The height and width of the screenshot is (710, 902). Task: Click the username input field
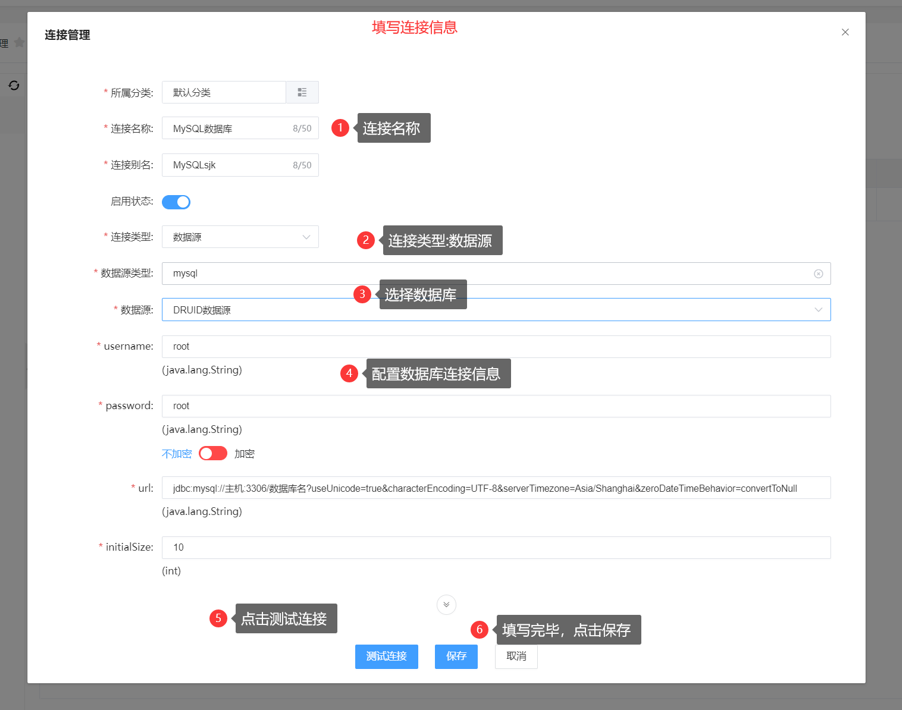[x=495, y=347]
